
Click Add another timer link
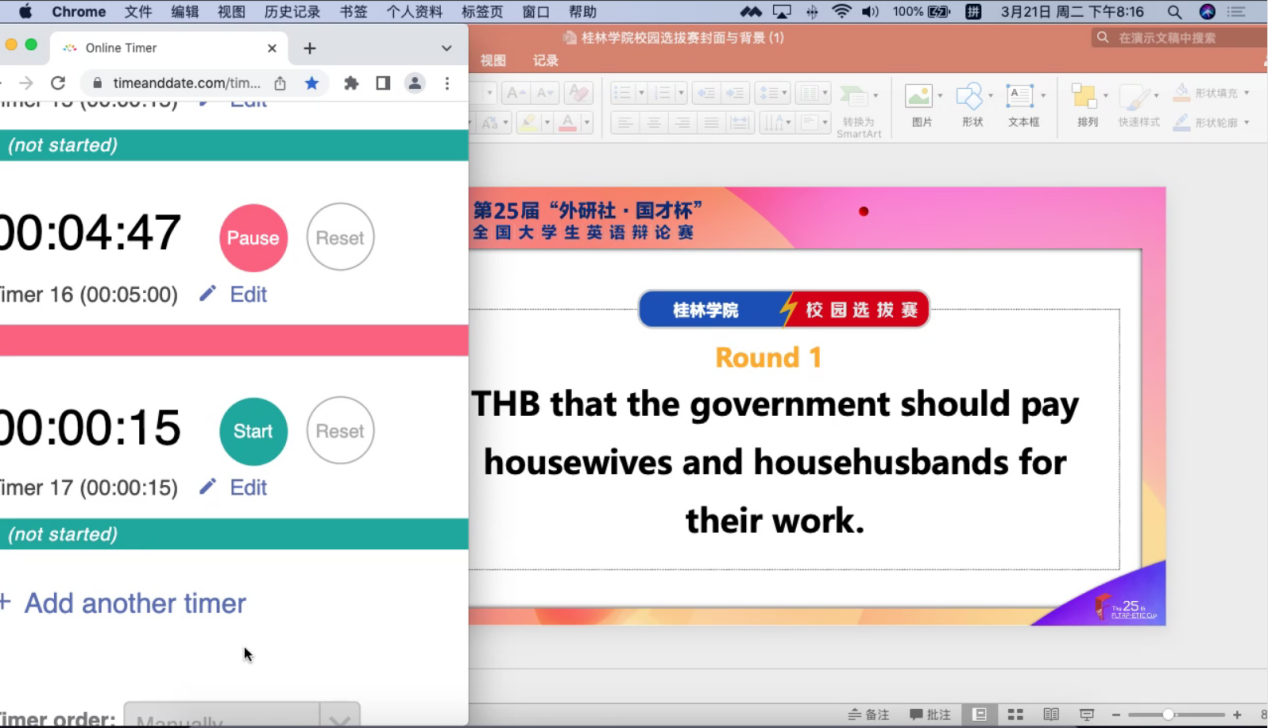(x=134, y=603)
